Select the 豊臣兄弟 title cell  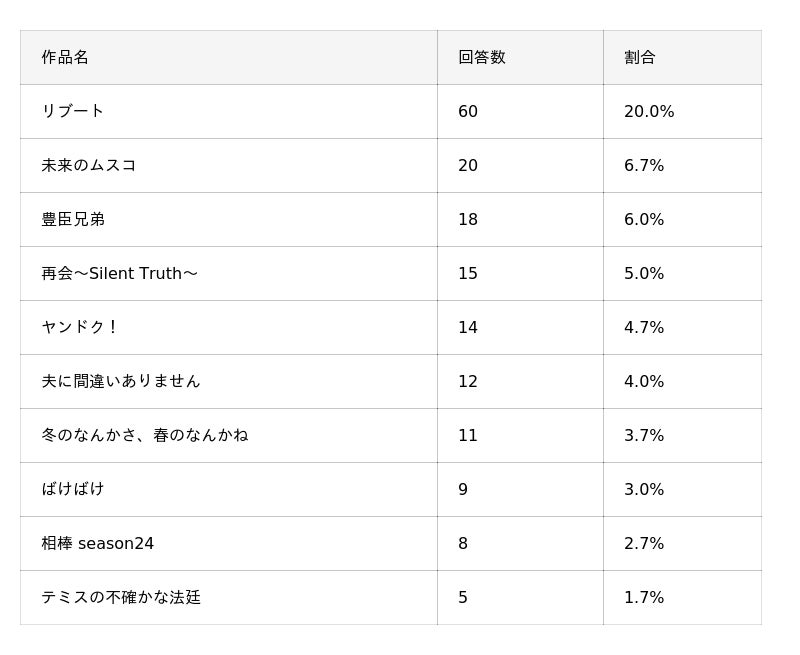(x=73, y=219)
